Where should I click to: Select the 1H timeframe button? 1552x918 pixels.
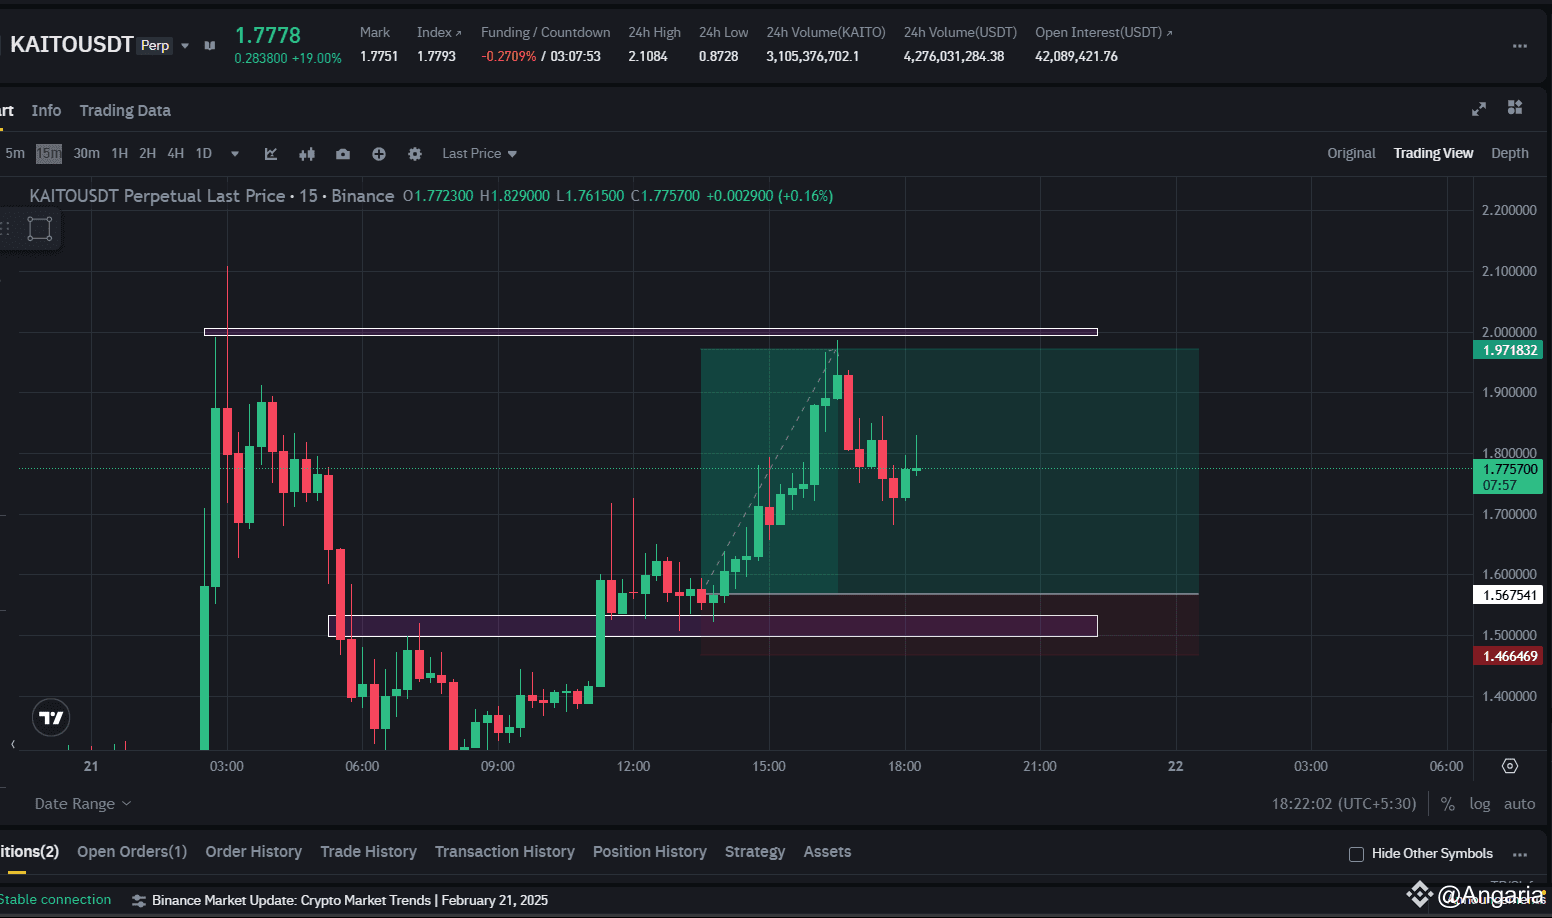coord(119,153)
